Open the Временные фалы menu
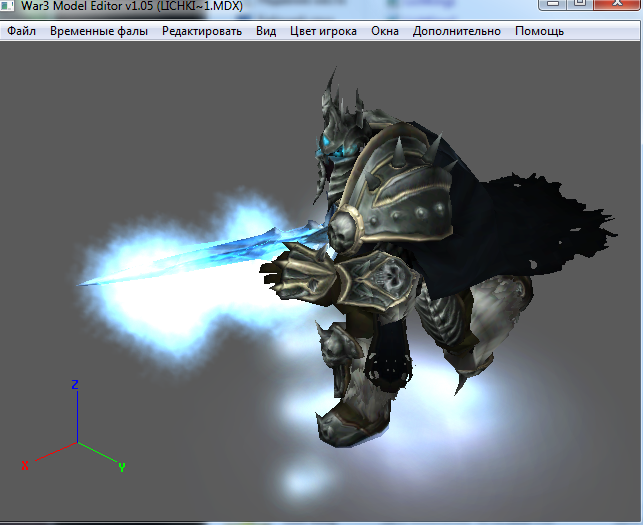The height and width of the screenshot is (525, 643). point(99,31)
